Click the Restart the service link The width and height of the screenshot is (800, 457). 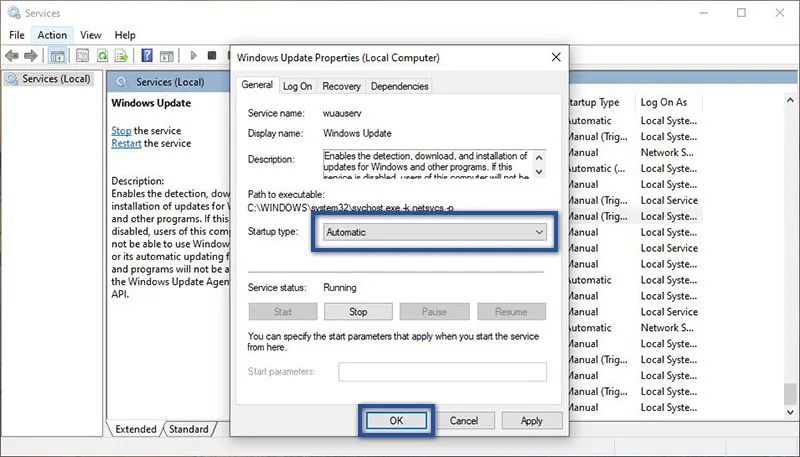click(126, 143)
